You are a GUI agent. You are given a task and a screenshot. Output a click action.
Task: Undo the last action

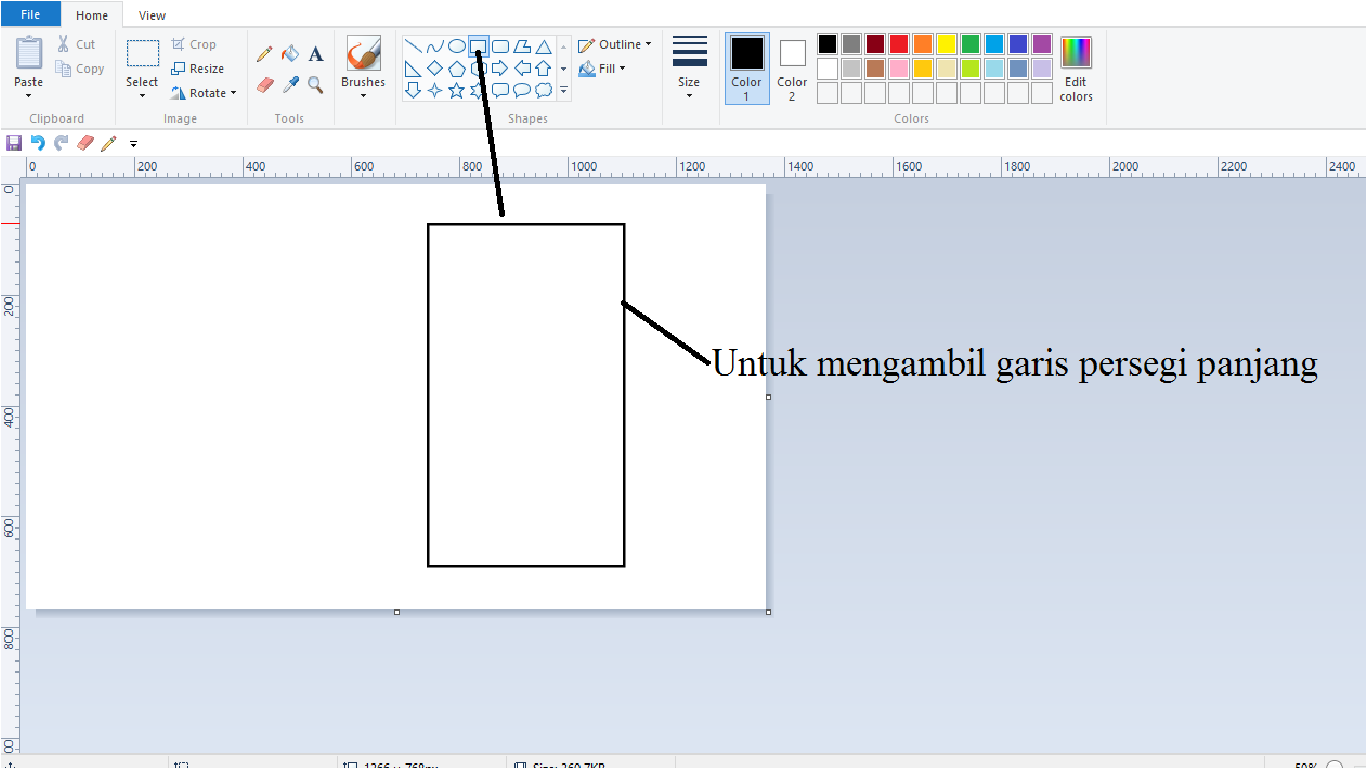pos(37,143)
